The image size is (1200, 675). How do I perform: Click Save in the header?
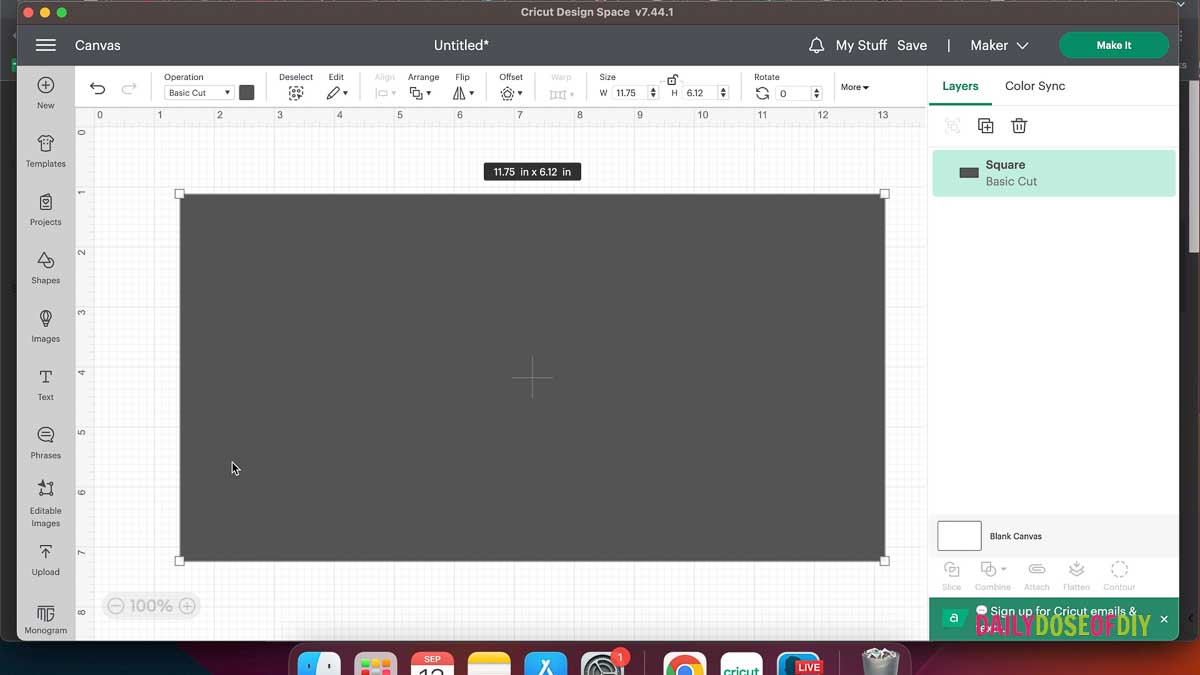912,45
